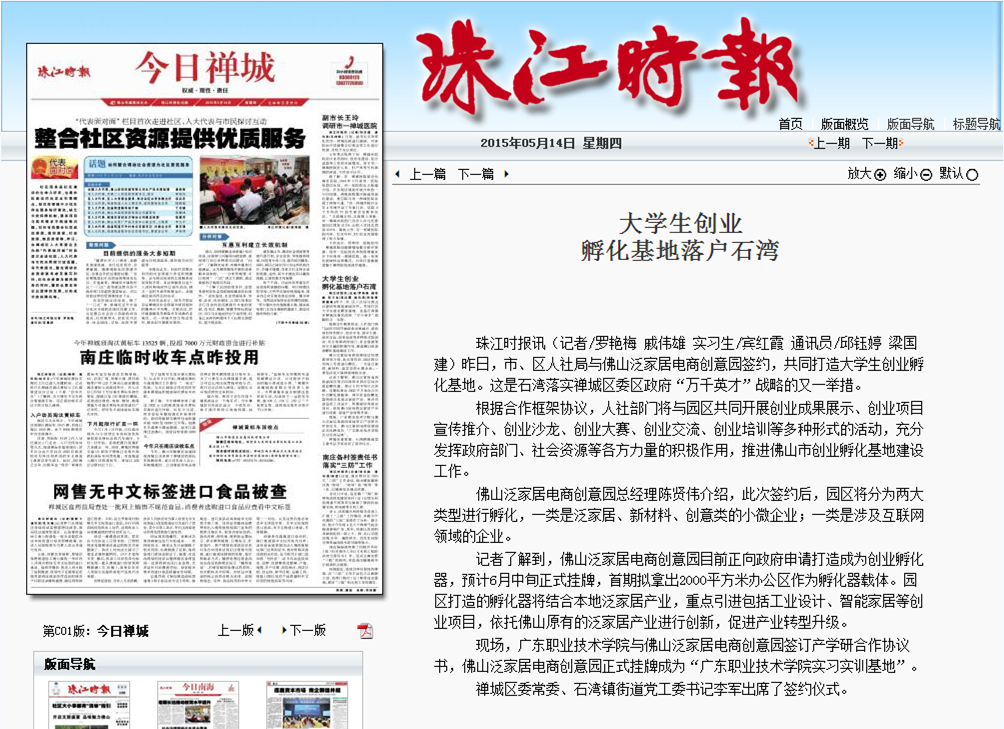Click the 话题 blue box on newspaper page

tap(138, 197)
